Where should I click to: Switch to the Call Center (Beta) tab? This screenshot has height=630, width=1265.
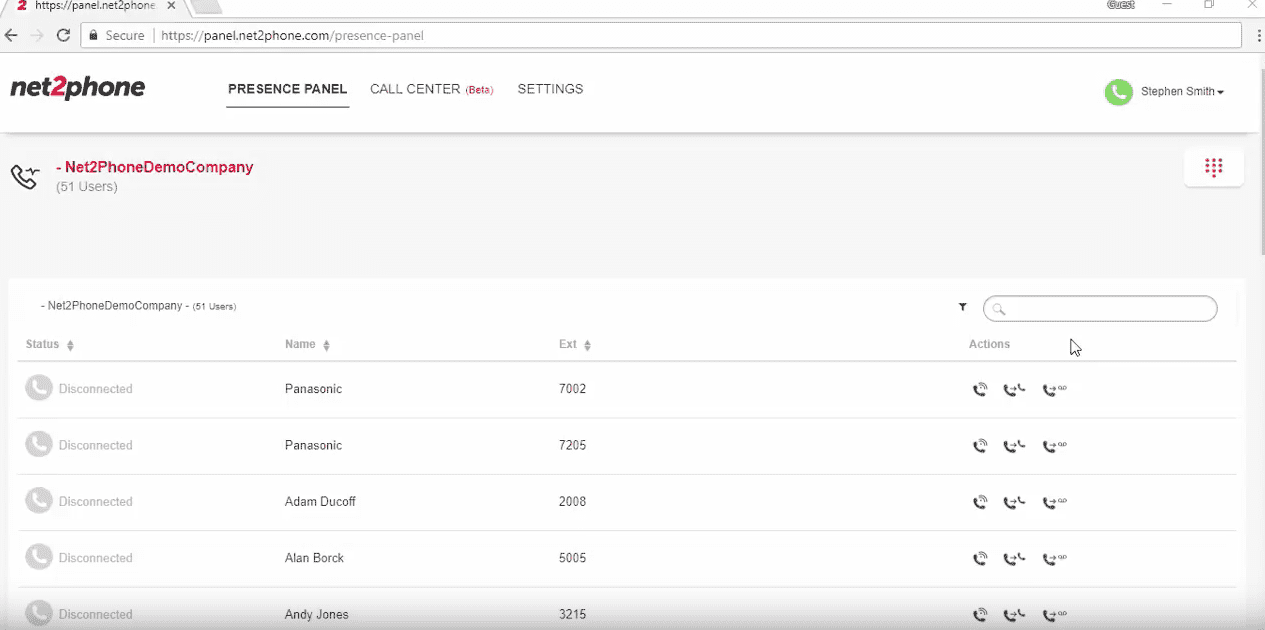click(x=431, y=90)
